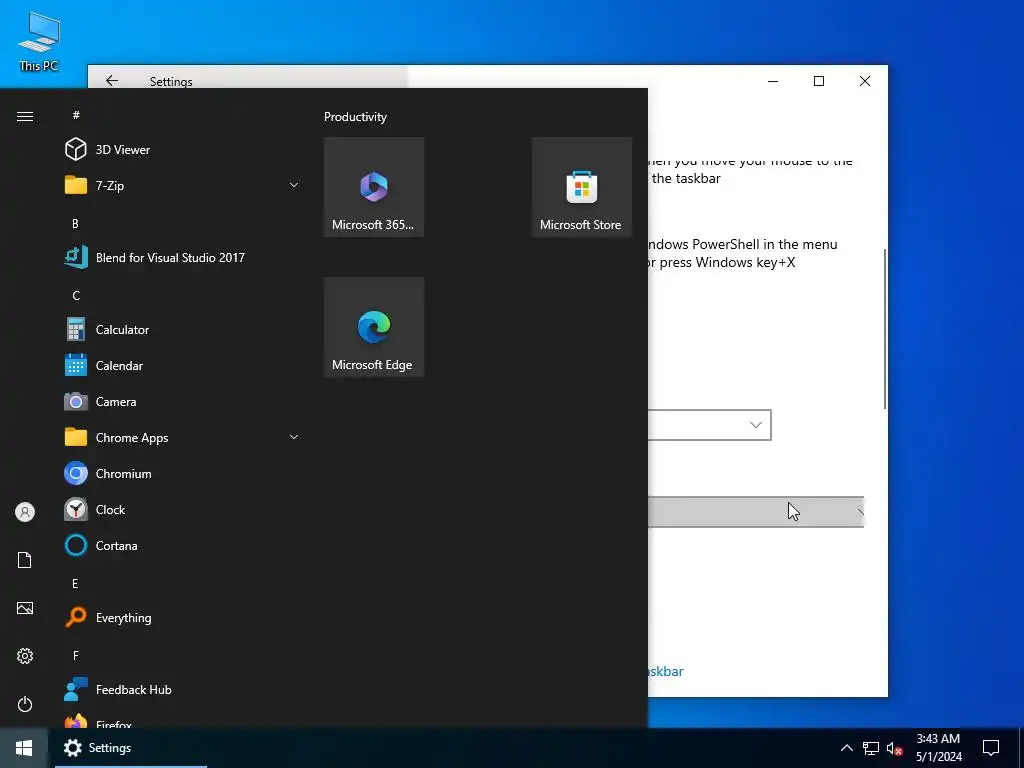Click the Settings window scrollbar
The width and height of the screenshot is (1024, 768).
pyautogui.click(x=885, y=328)
